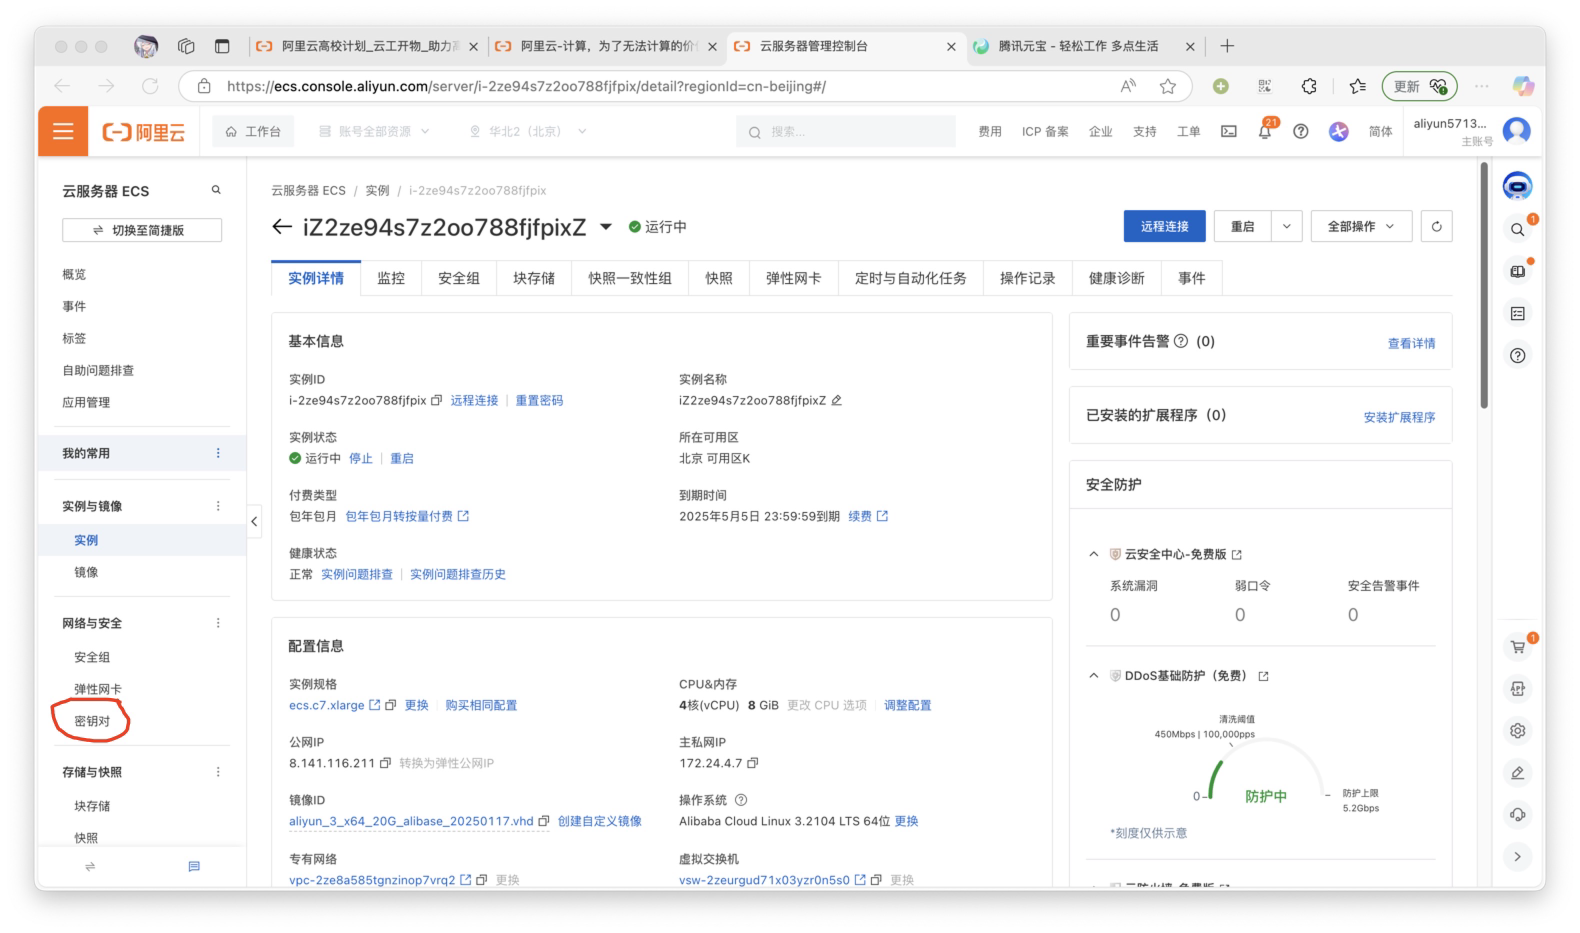Copy the primary private IP 172.24.4.7
The height and width of the screenshot is (933, 1580).
752,763
